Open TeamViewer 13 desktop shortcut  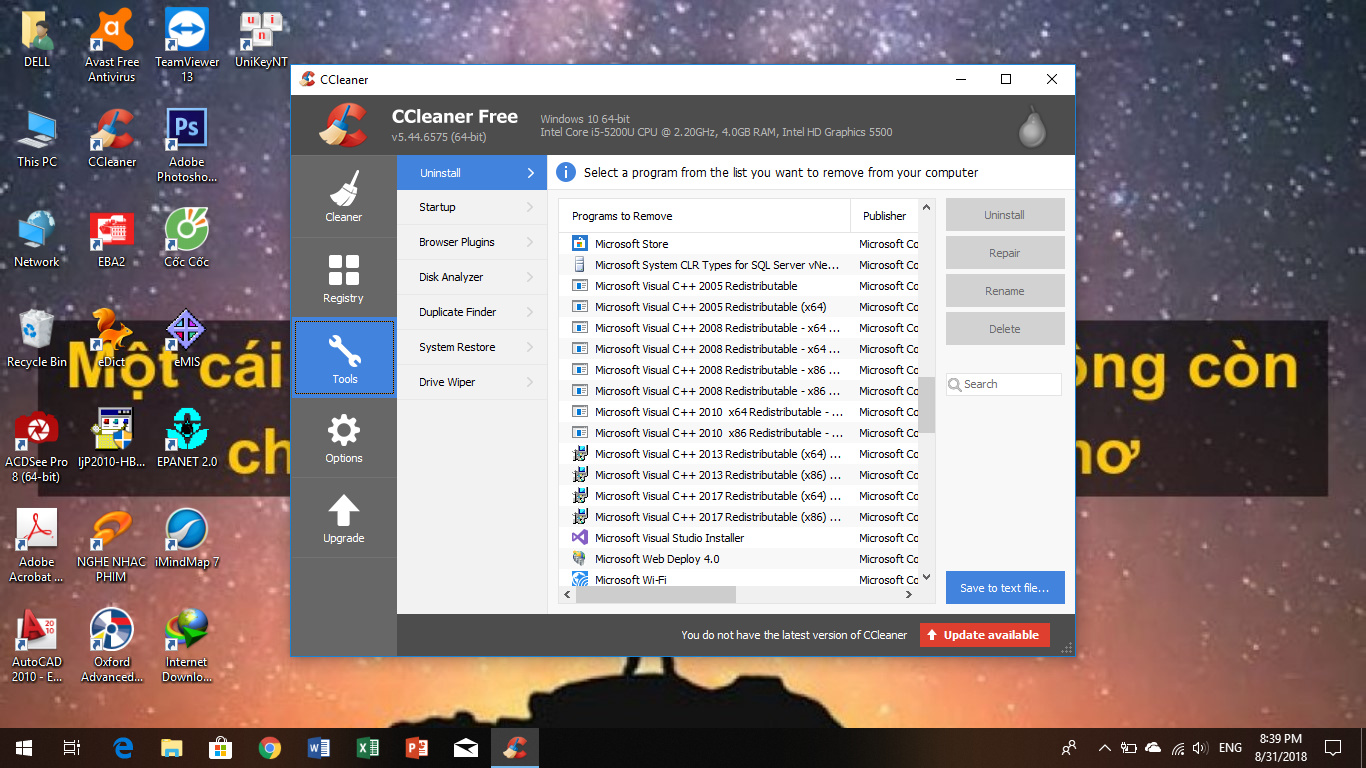[x=187, y=46]
